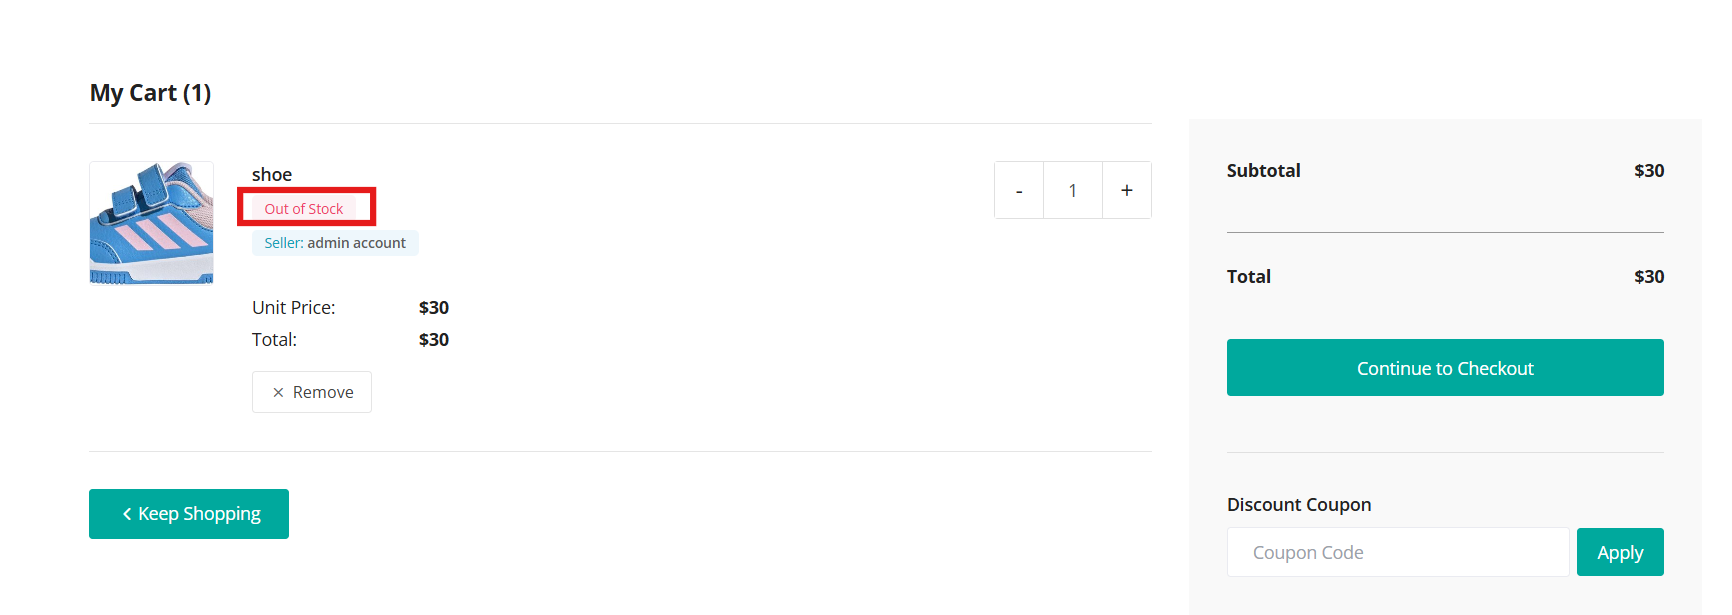The image size is (1732, 615).
Task: Increase shoe quantity with plus button
Action: (1127, 190)
